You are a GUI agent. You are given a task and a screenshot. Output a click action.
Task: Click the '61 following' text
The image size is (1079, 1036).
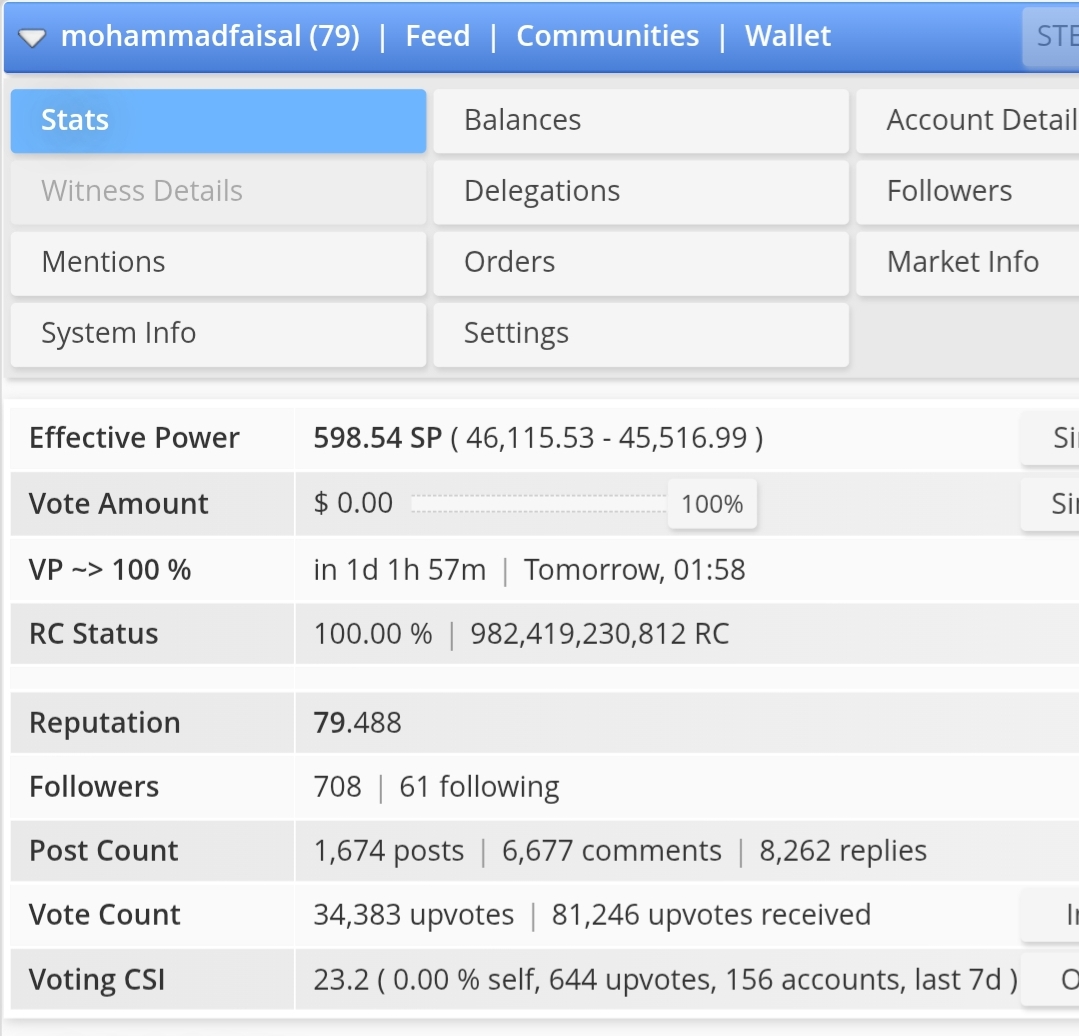coord(479,787)
